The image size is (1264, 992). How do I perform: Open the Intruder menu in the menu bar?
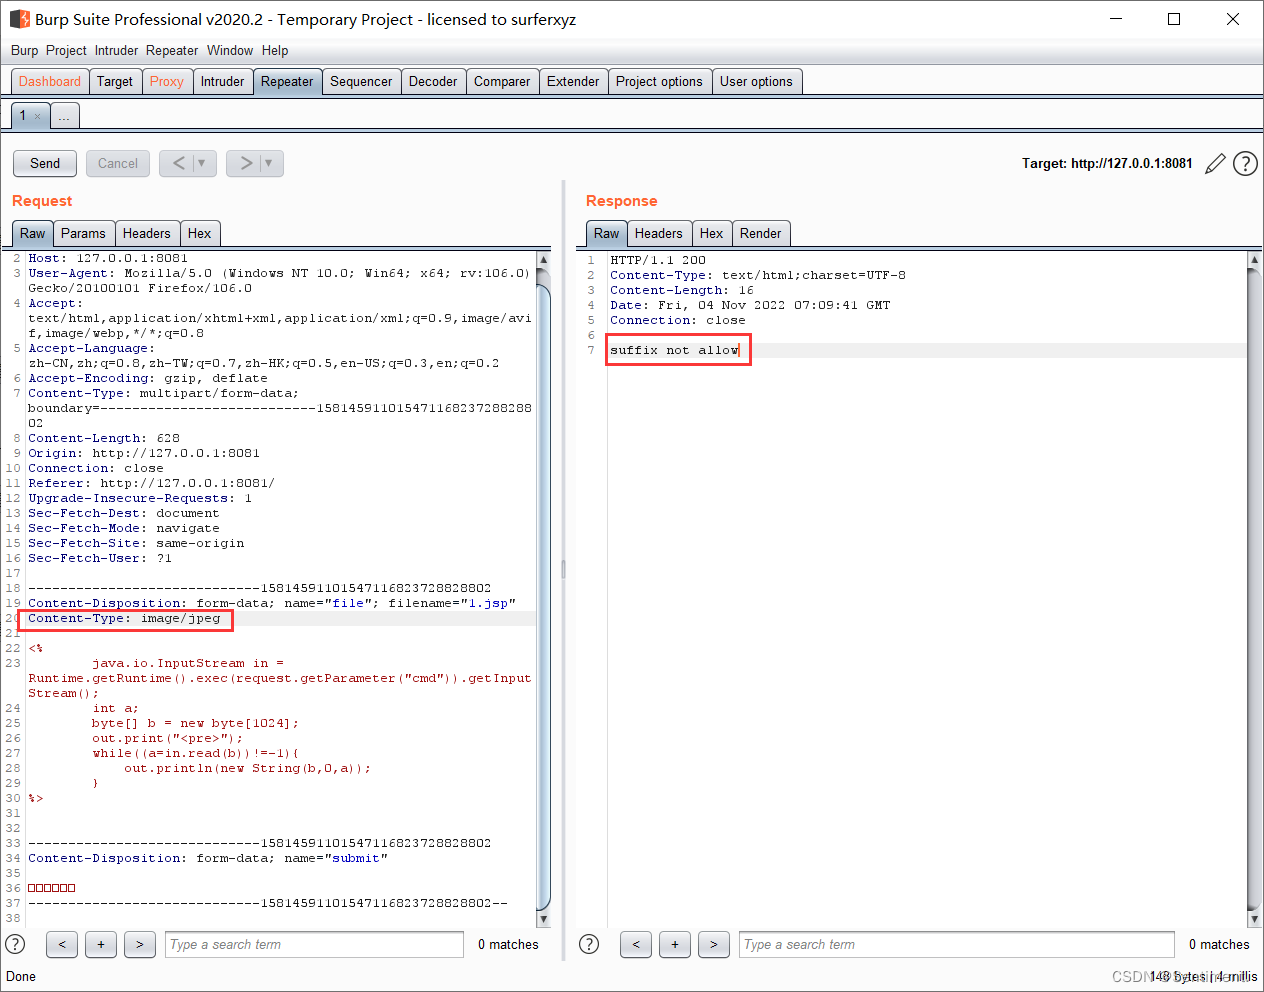tap(116, 50)
